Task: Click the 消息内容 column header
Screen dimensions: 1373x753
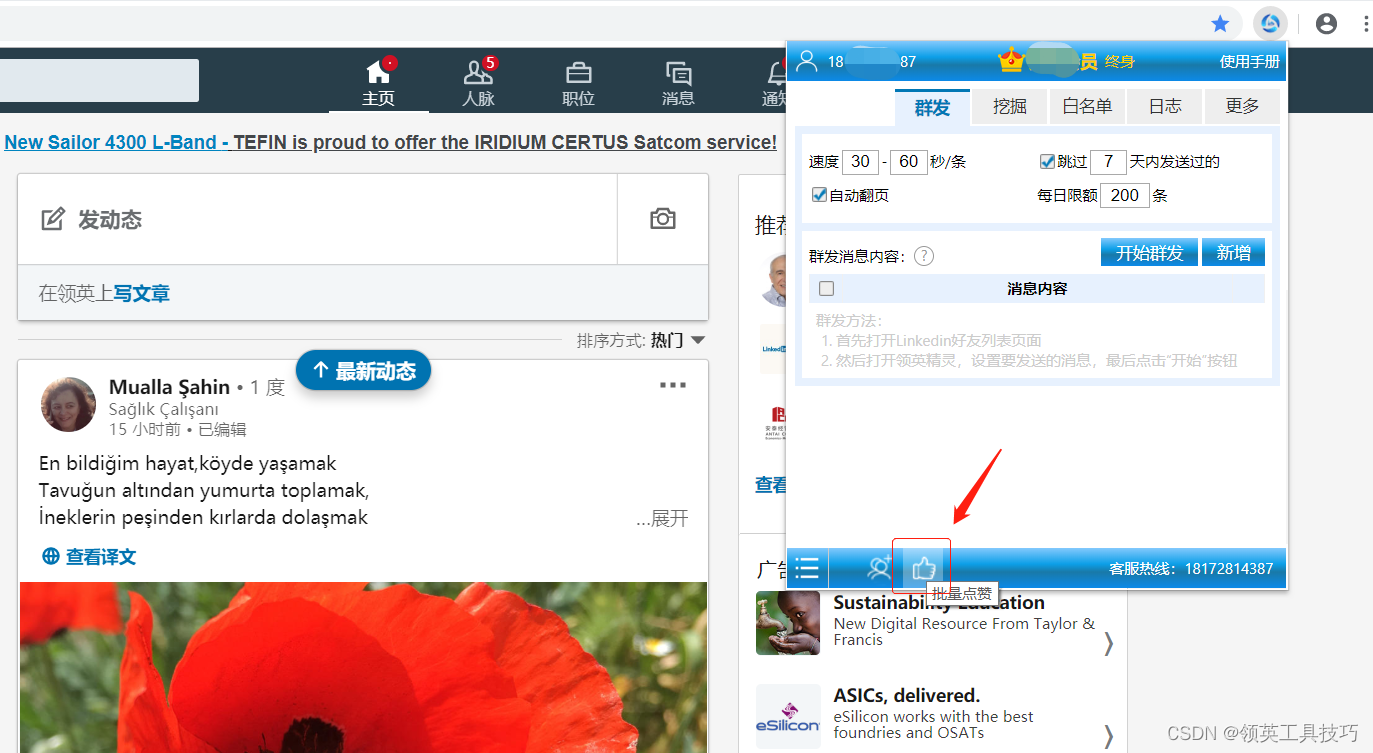Action: tap(1037, 288)
